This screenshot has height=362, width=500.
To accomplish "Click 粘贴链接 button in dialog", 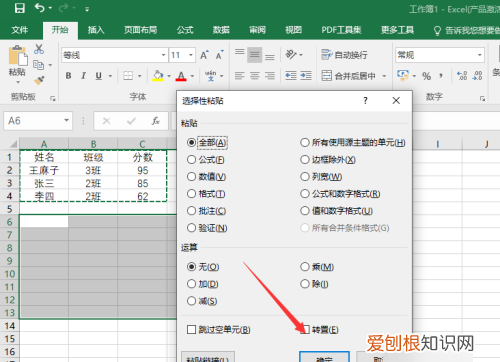I will (x=208, y=356).
